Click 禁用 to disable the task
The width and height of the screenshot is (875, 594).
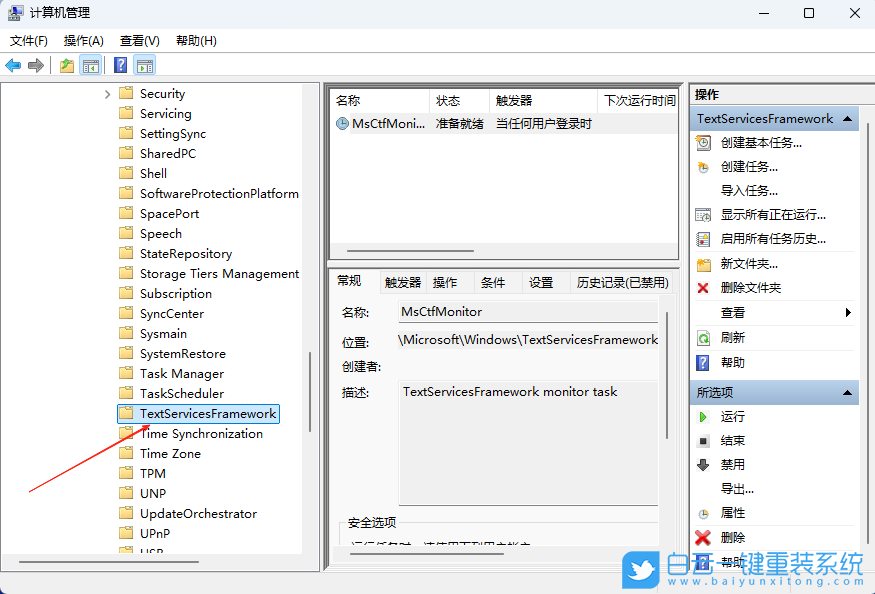point(732,464)
